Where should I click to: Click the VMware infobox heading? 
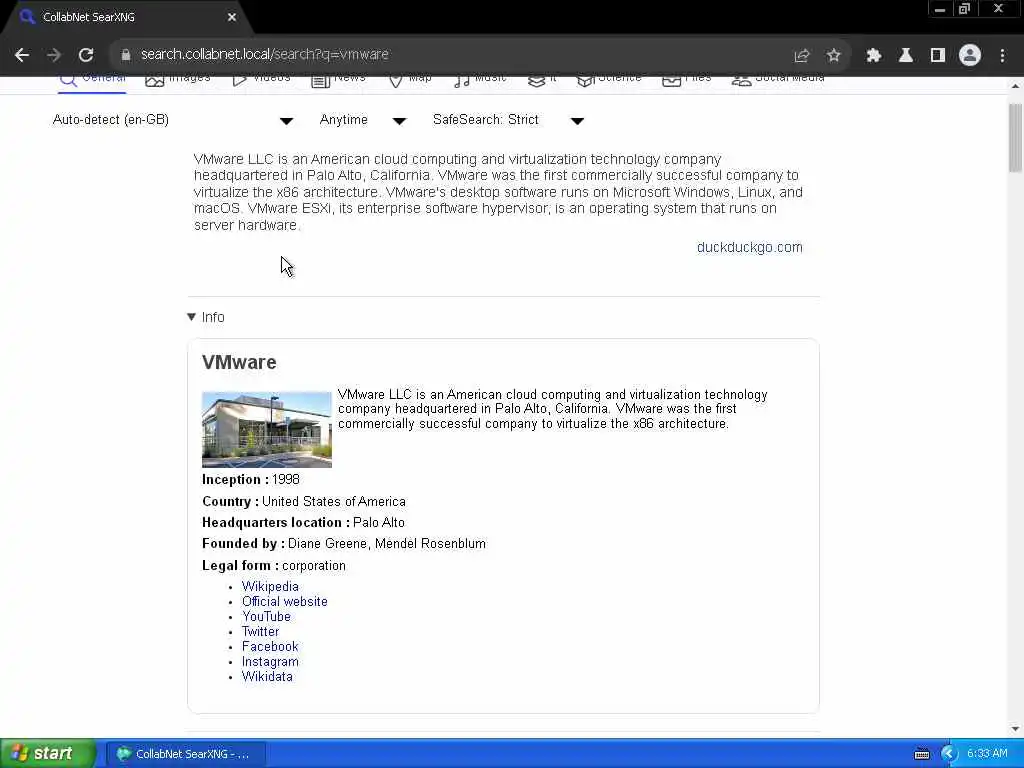coord(239,362)
